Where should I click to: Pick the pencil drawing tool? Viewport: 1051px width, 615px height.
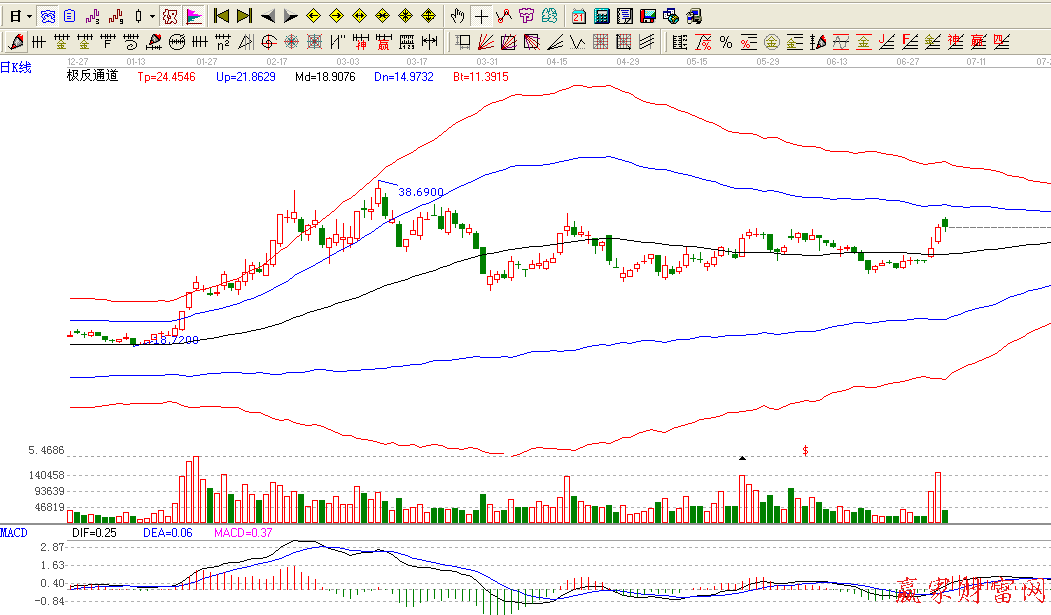click(15, 42)
